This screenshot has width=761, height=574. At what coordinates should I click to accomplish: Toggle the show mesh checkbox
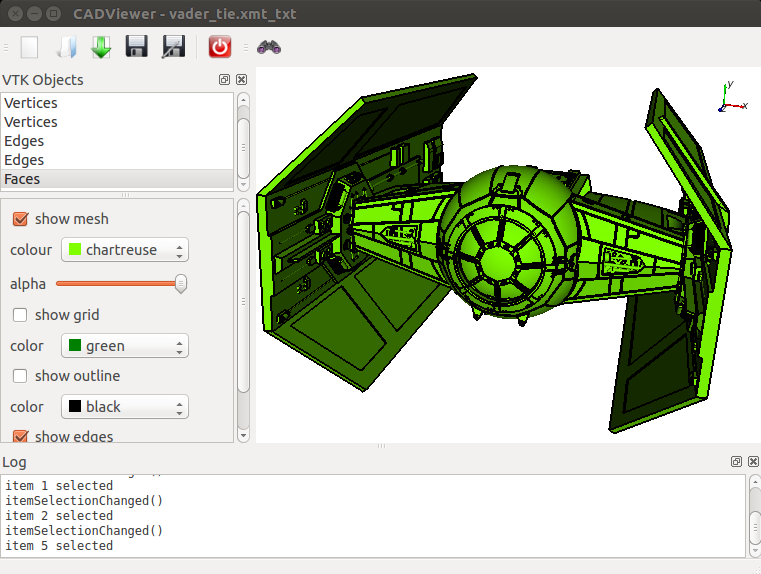pyautogui.click(x=20, y=219)
